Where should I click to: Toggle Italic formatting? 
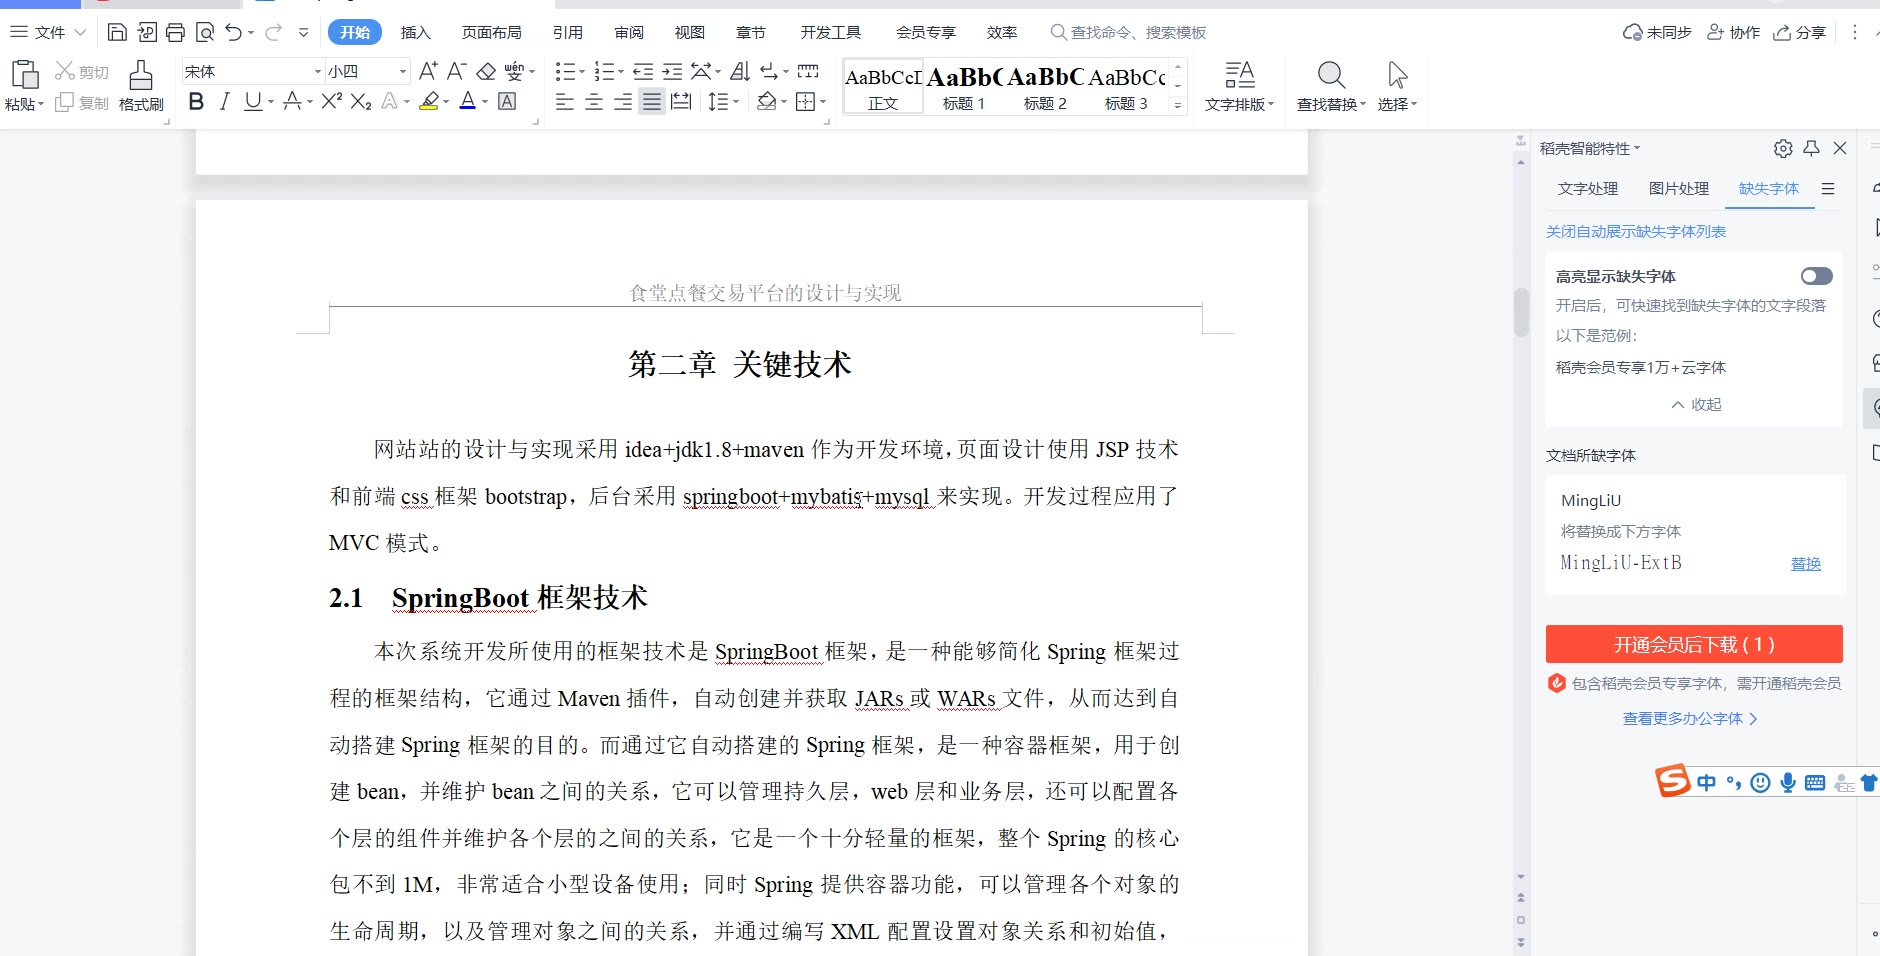(x=225, y=101)
